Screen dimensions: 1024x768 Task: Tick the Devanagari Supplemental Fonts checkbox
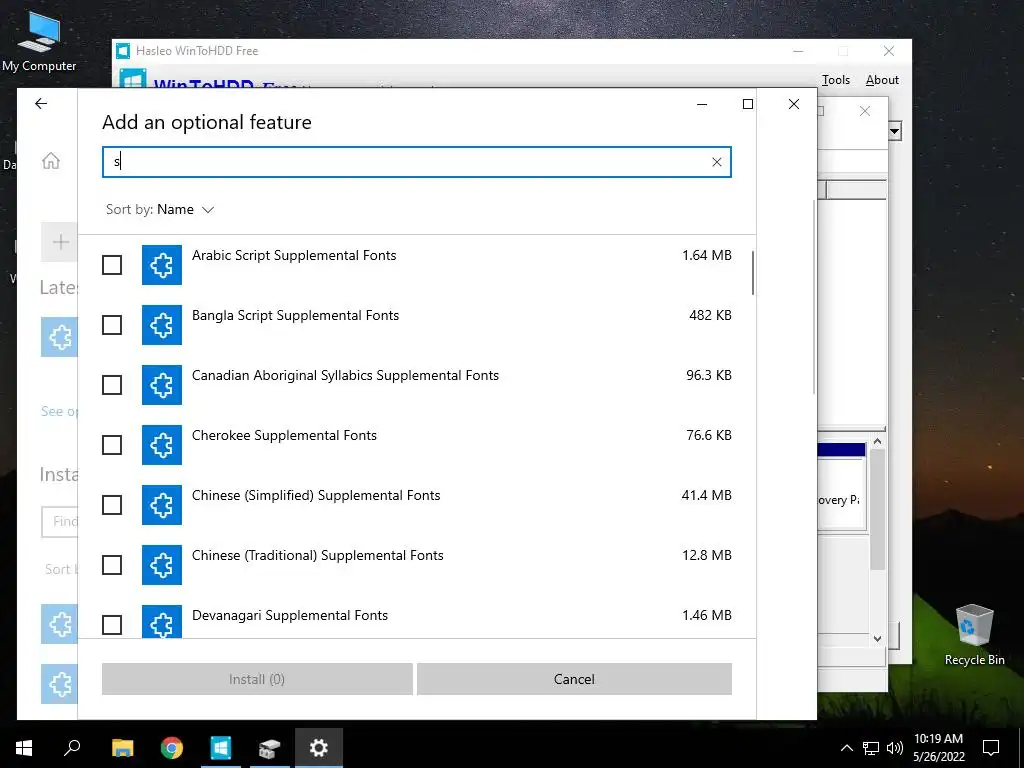(112, 625)
